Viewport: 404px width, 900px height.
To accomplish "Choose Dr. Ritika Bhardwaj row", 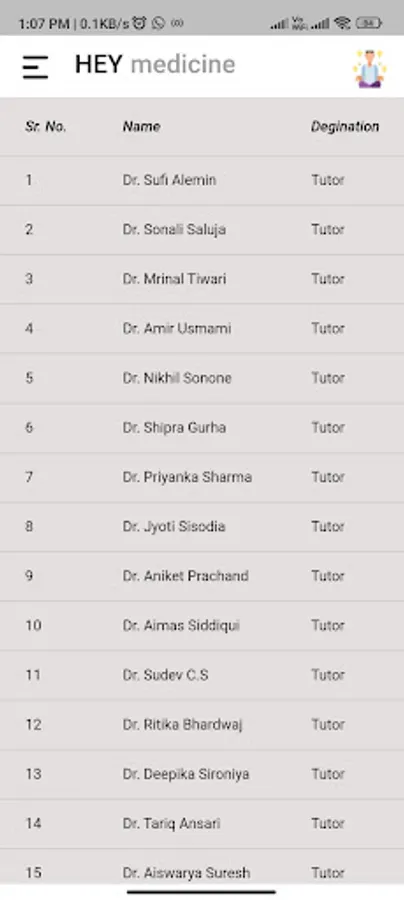I will (x=202, y=724).
